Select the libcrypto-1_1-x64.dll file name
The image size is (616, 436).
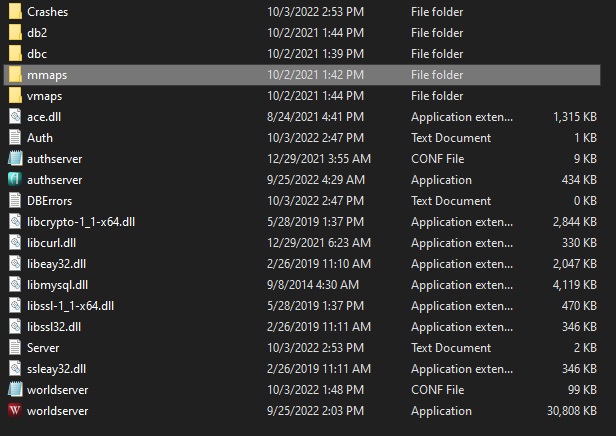81,222
